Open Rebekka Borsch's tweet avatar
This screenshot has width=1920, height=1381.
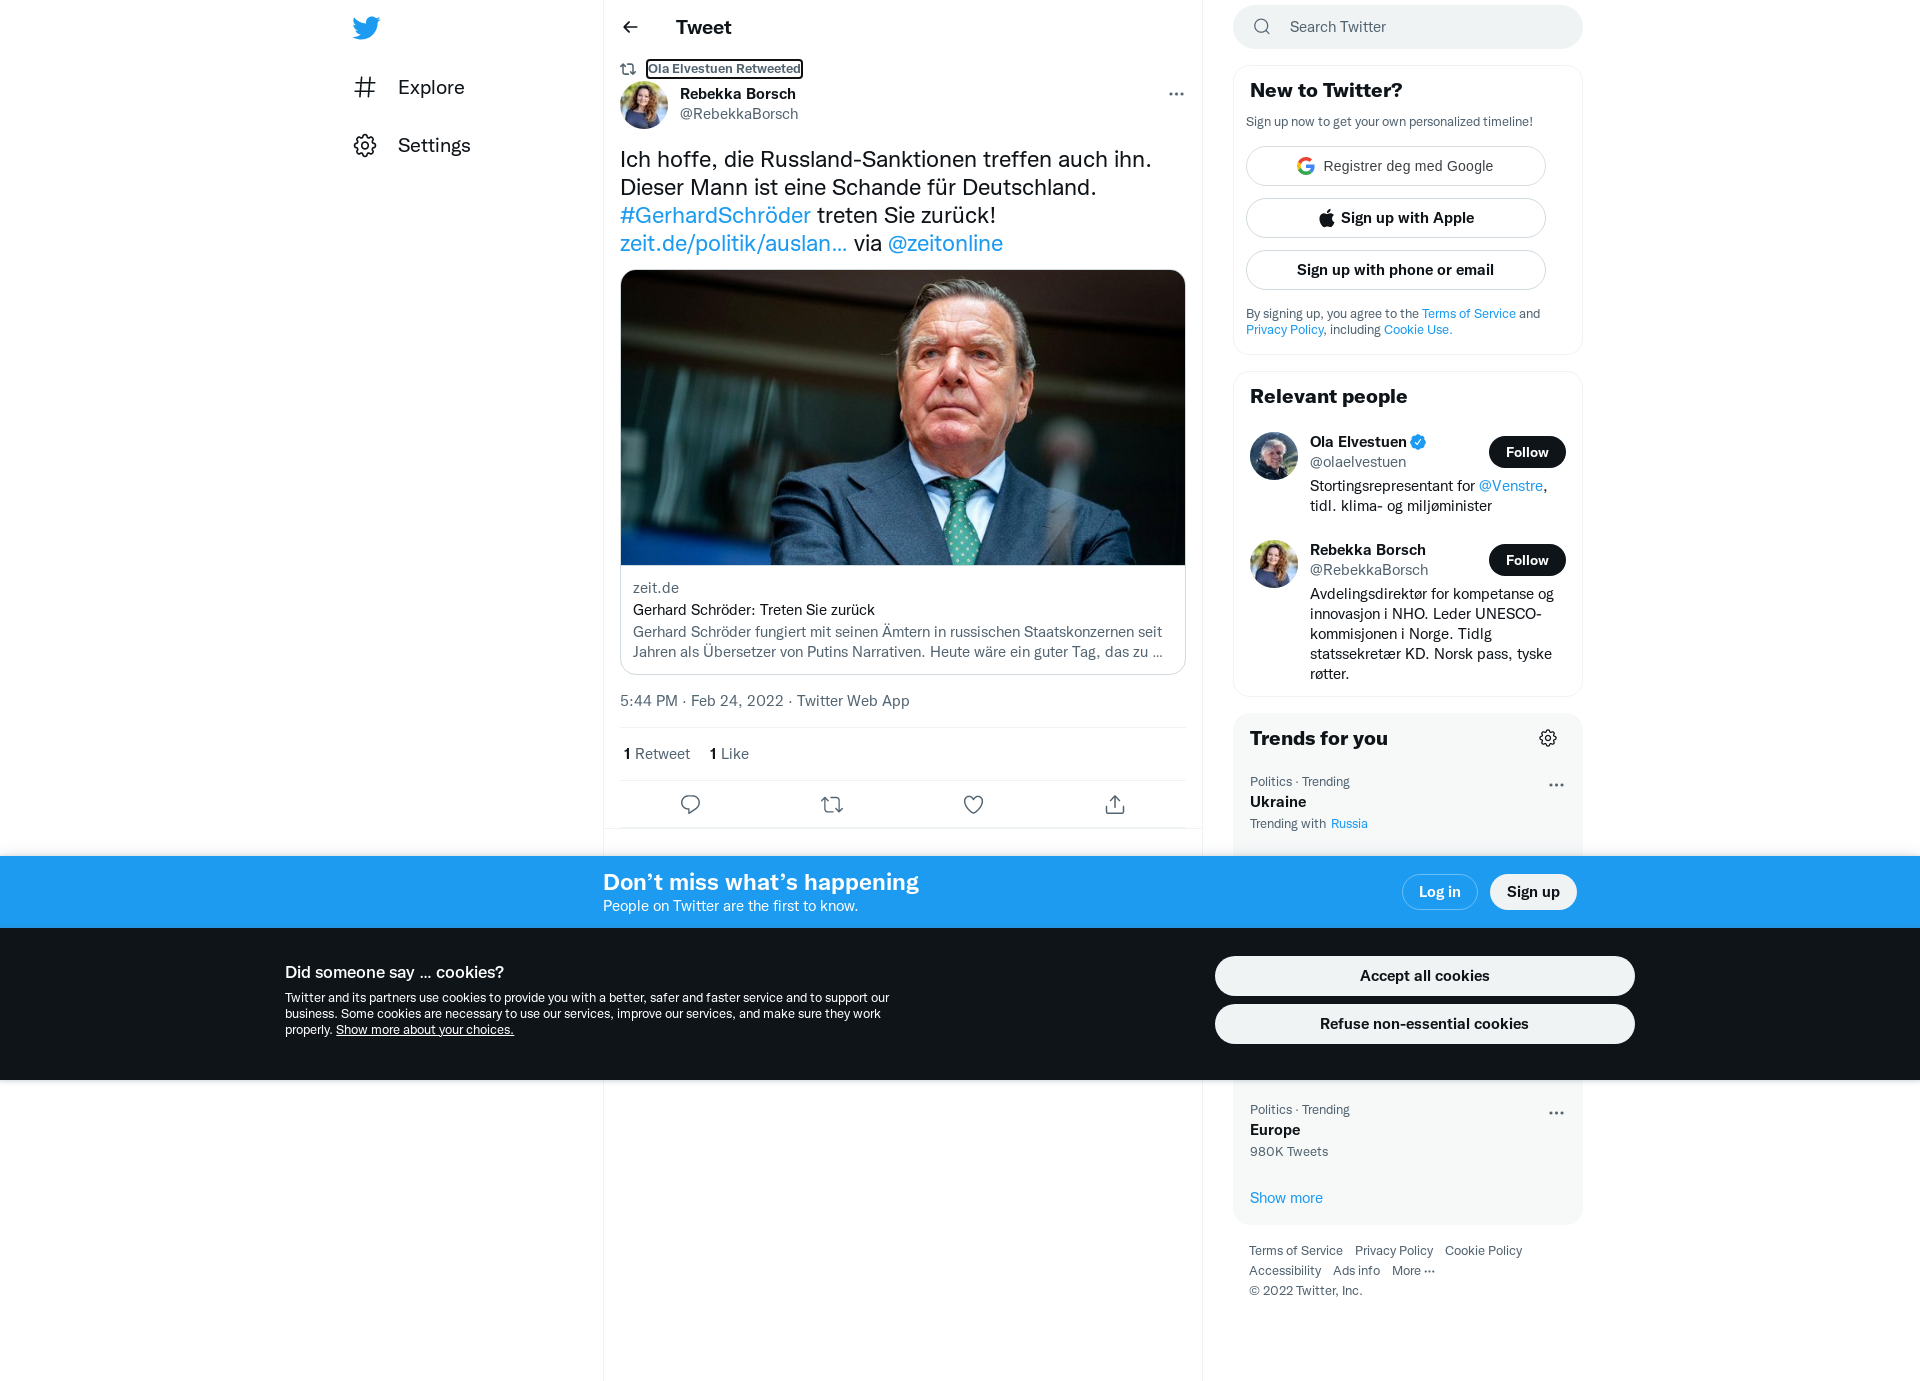point(644,105)
